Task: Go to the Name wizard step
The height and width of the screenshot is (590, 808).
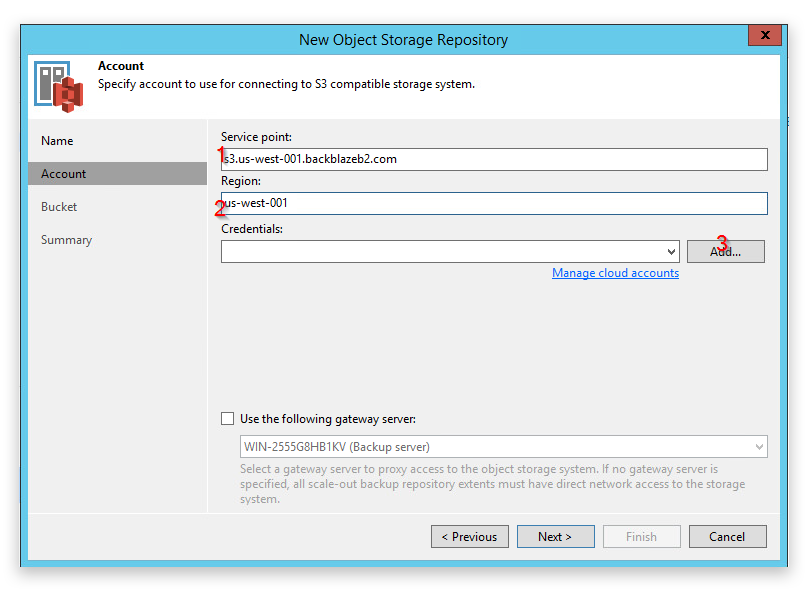Action: pyautogui.click(x=57, y=141)
